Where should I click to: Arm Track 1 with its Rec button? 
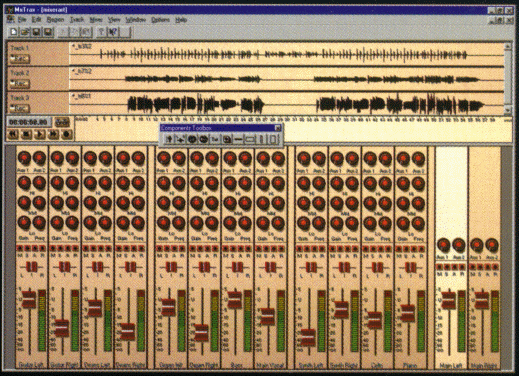(19, 59)
